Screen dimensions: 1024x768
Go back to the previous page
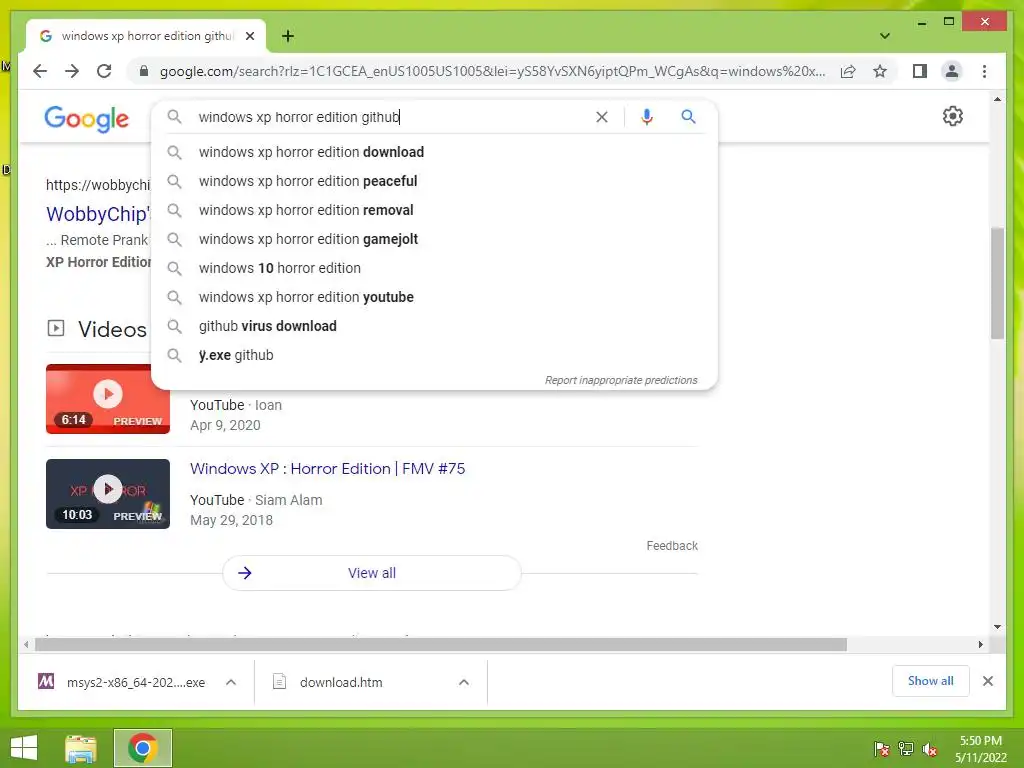pyautogui.click(x=40, y=71)
